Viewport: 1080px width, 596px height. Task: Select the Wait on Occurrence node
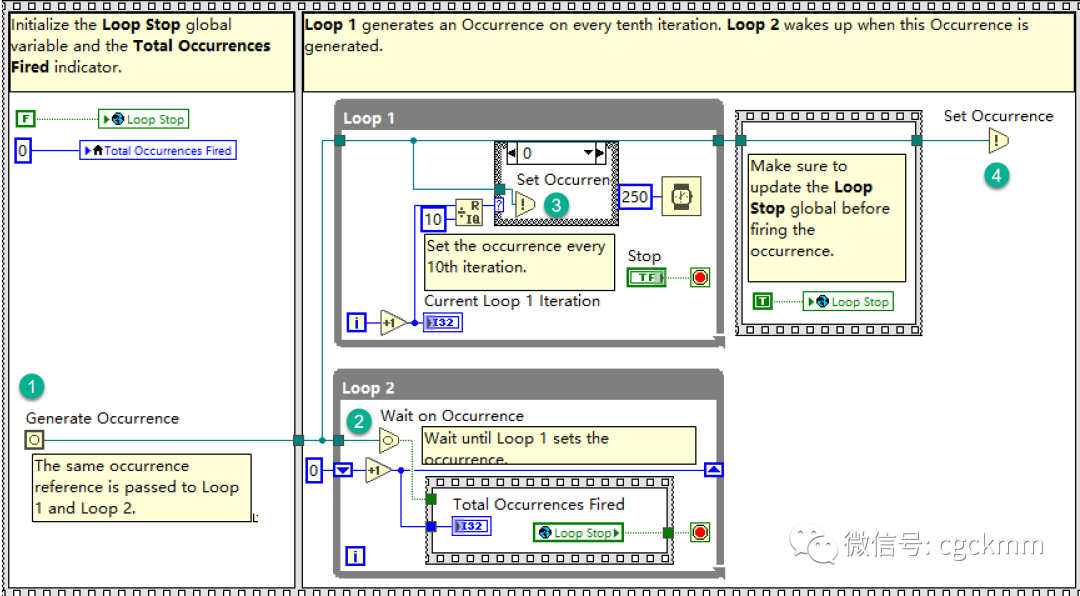point(389,438)
